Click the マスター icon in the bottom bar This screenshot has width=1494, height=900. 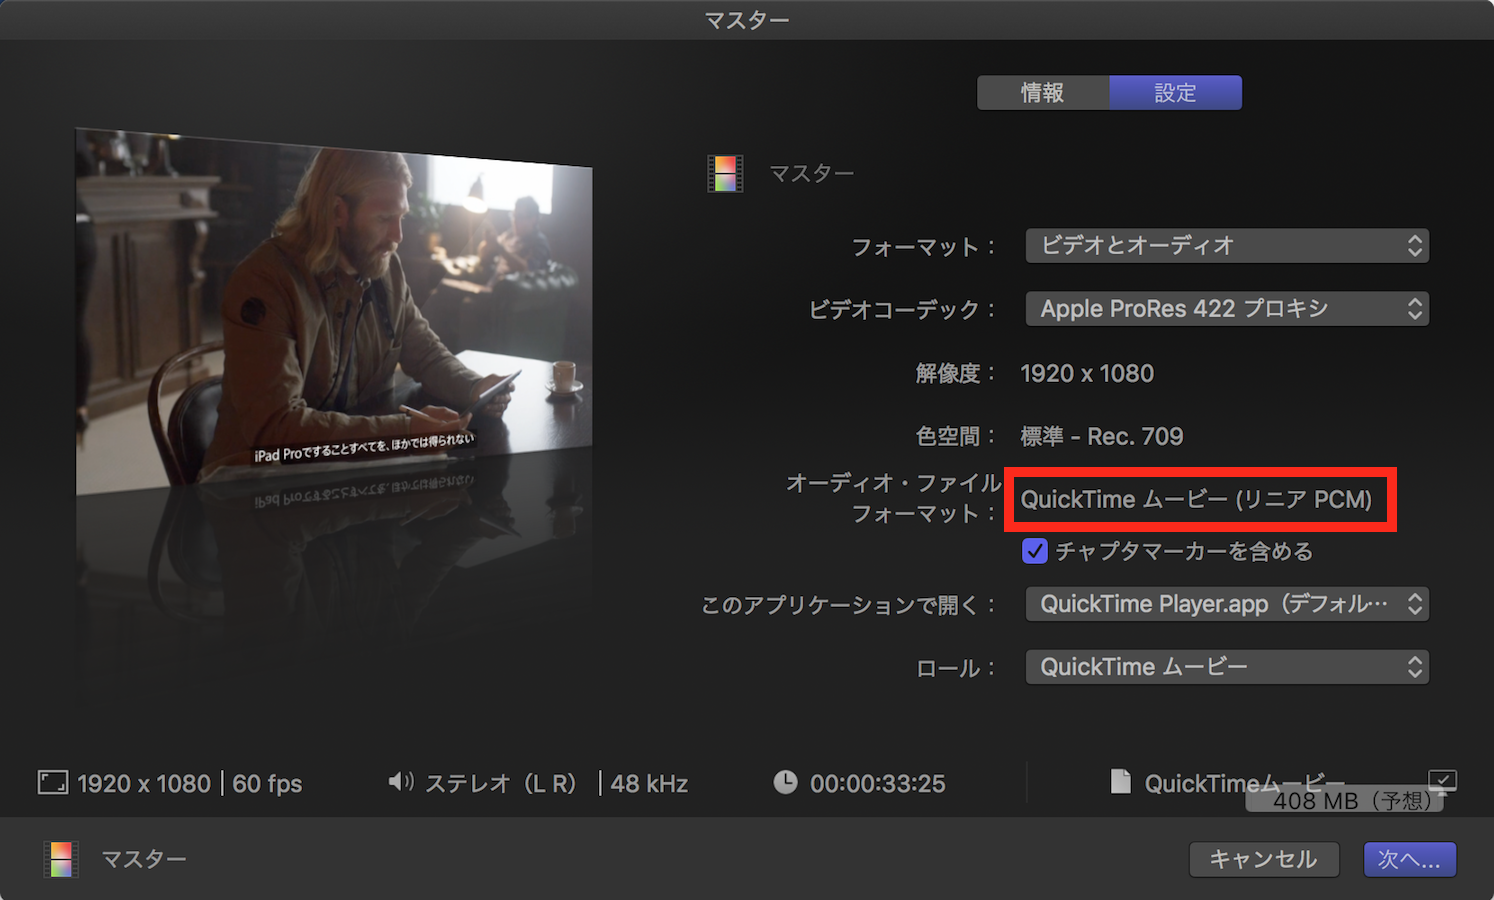tap(60, 859)
